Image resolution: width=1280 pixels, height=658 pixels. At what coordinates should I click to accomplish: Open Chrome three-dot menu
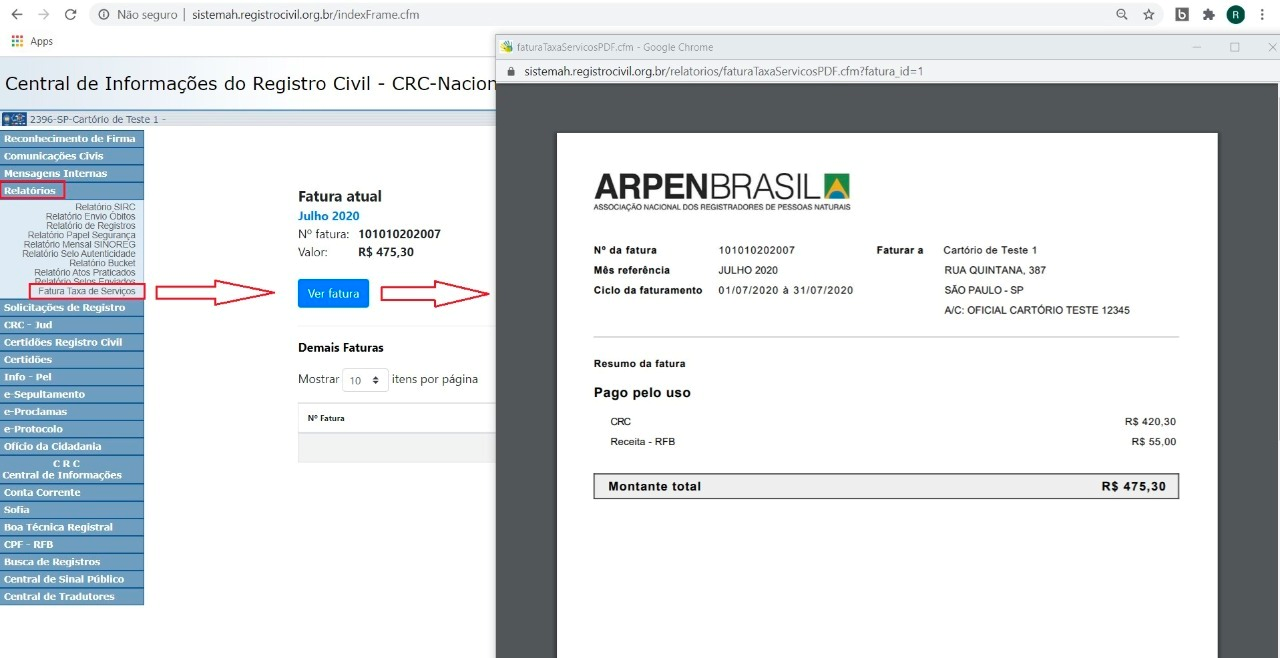point(1265,15)
